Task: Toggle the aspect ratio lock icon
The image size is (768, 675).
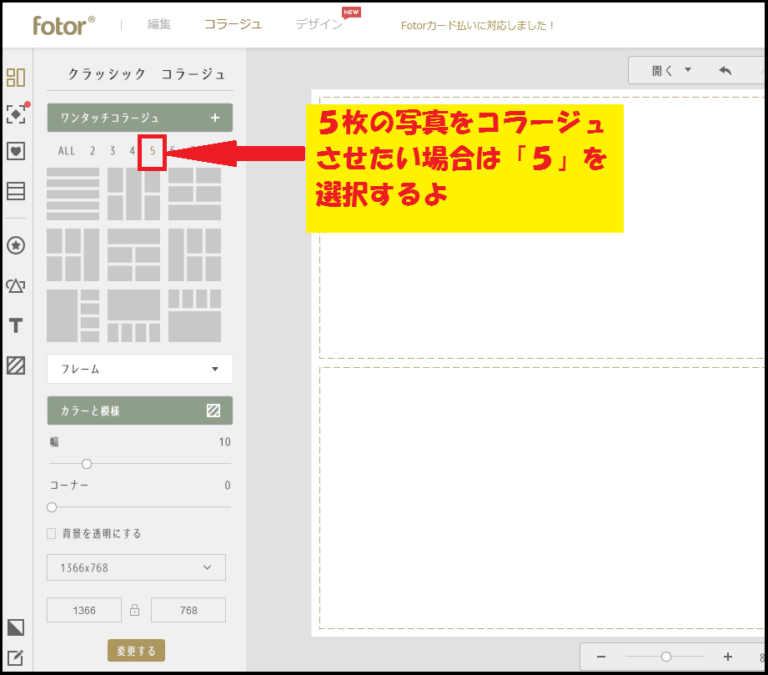Action: pyautogui.click(x=133, y=610)
